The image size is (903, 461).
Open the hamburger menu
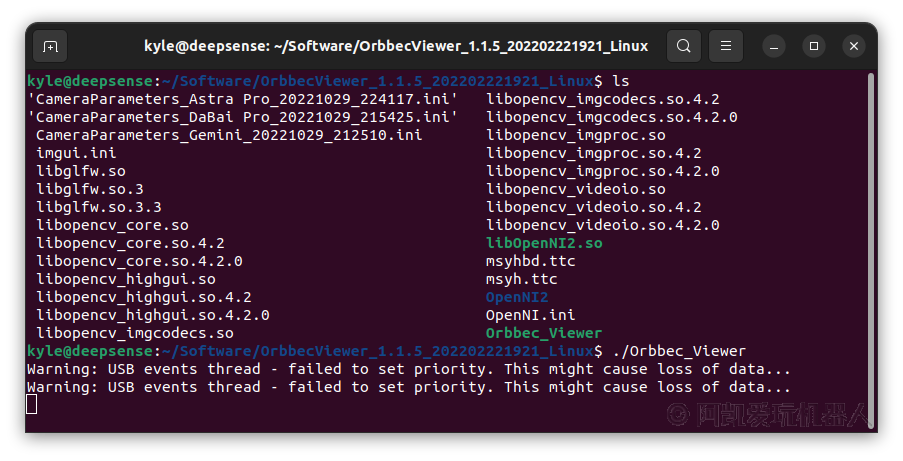tap(726, 46)
